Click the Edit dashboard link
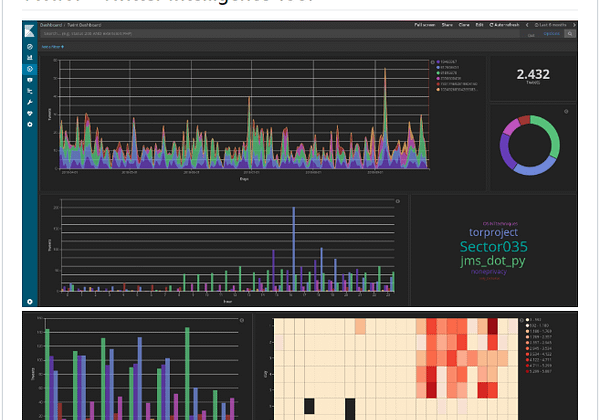Viewport: 600px width, 420px height. point(481,24)
